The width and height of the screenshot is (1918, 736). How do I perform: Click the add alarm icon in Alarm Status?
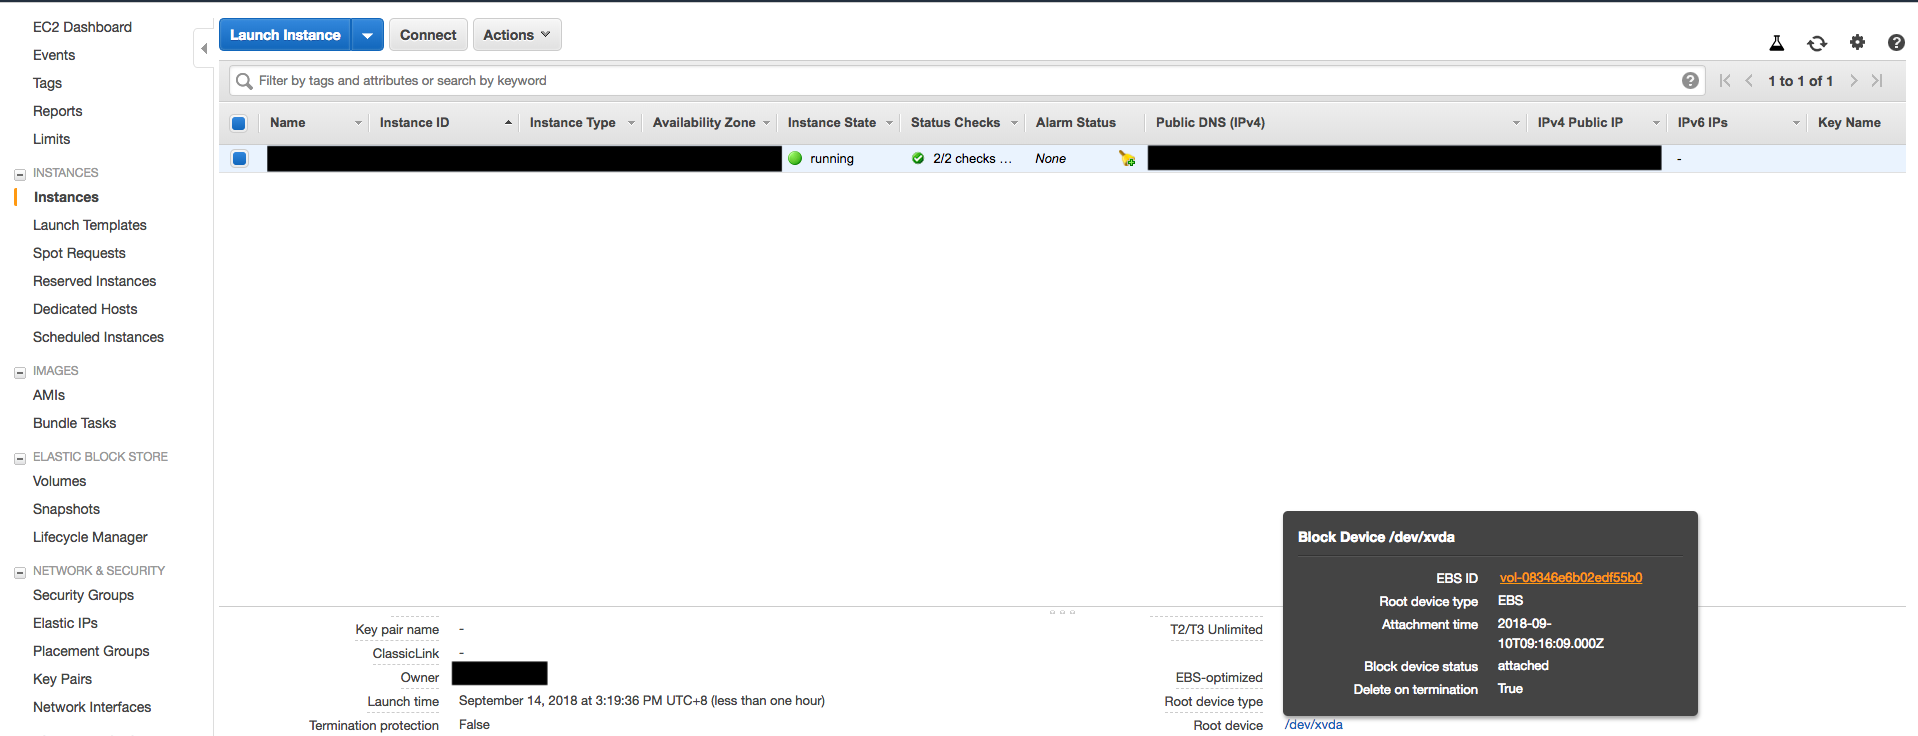click(1127, 159)
